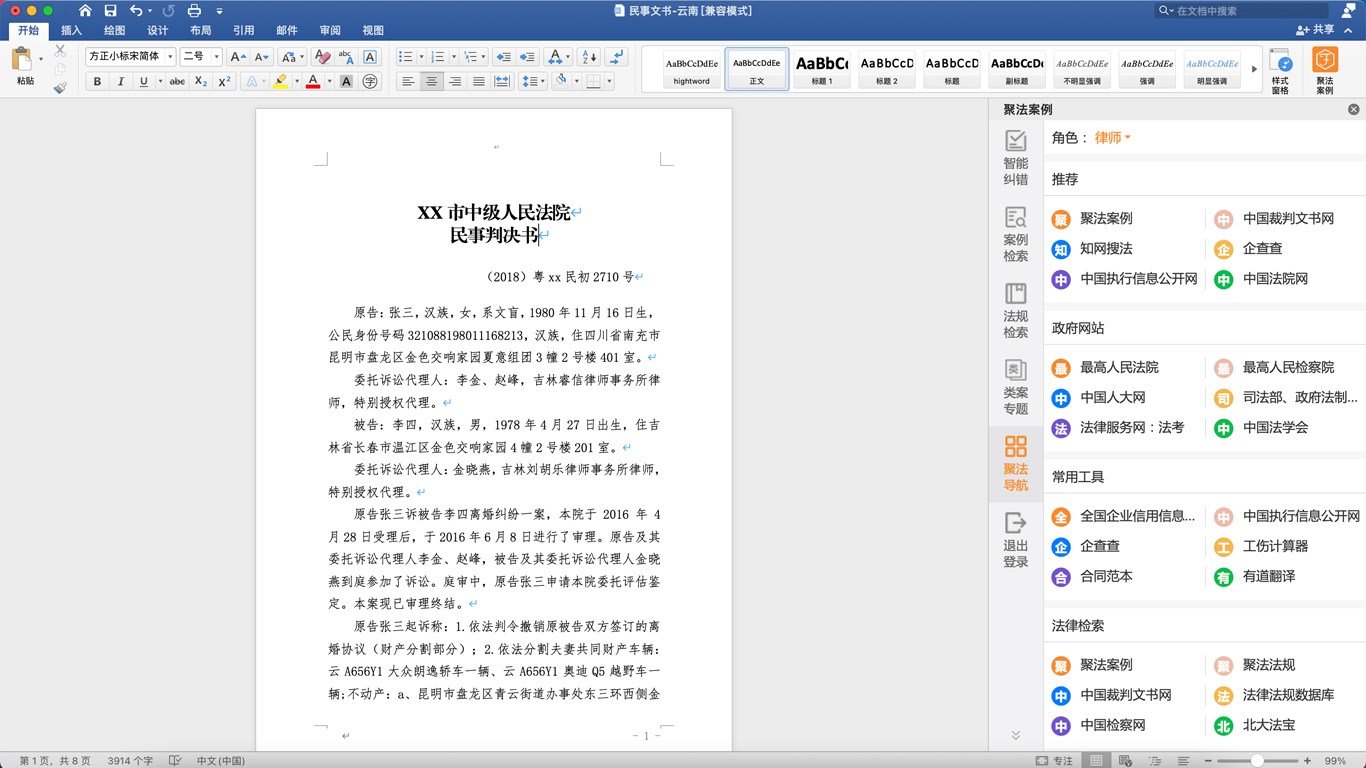Viewport: 1366px width, 768px height.
Task: Toggle Bold formatting
Action: tap(97, 82)
